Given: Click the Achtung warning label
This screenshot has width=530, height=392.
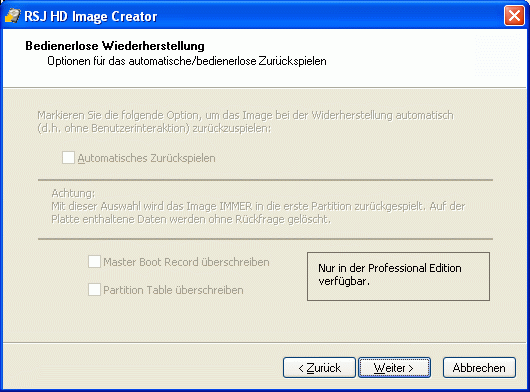Looking at the screenshot, I should point(73,193).
